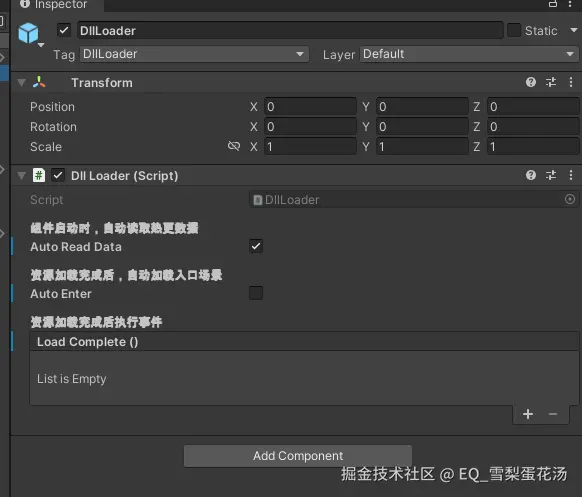Open object picker for Script field
This screenshot has height=497, width=582.
click(x=570, y=199)
